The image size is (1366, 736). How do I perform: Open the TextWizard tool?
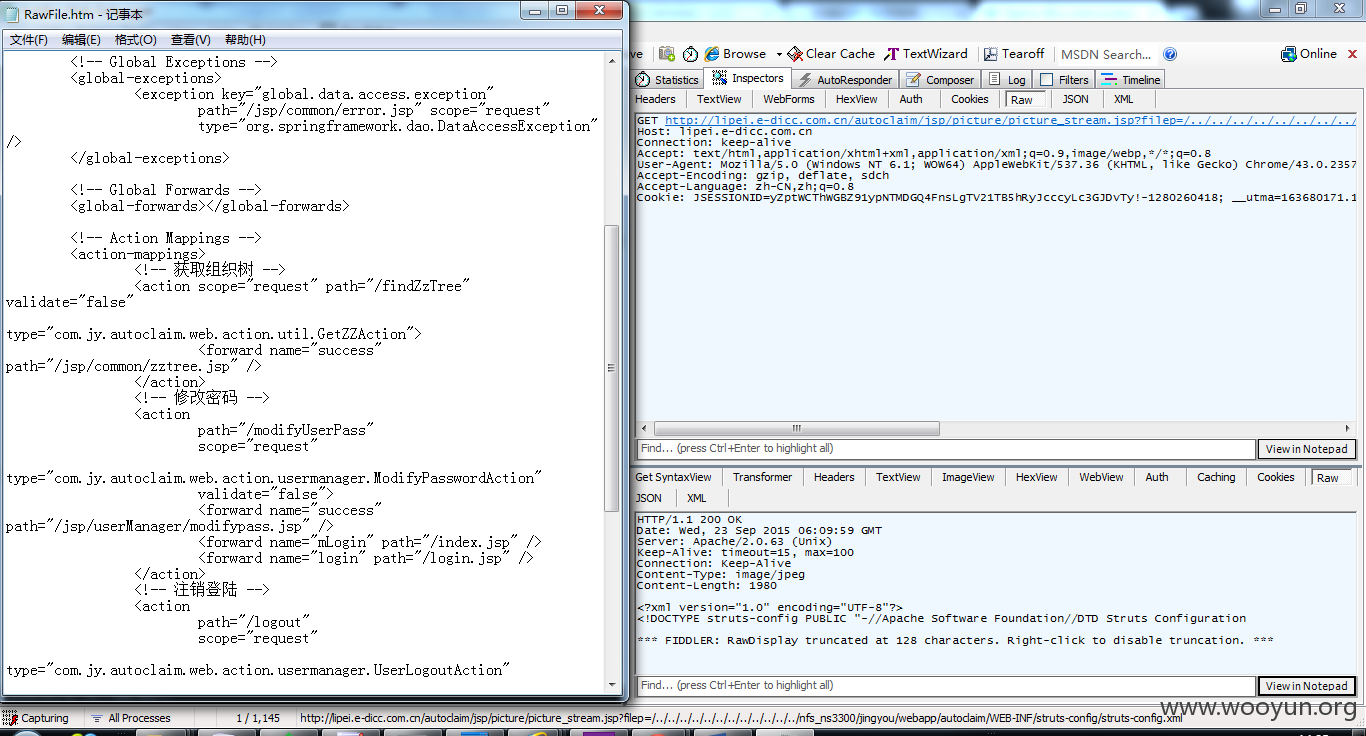coord(926,54)
